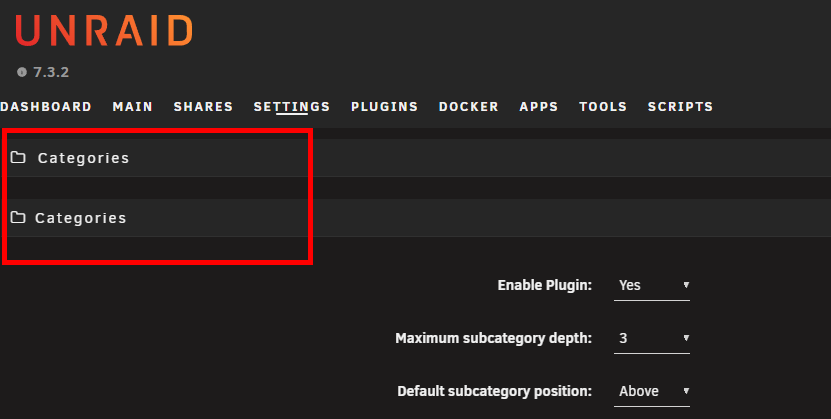Click folder icon of second Categories header
Image resolution: width=831 pixels, height=419 pixels.
(18, 217)
